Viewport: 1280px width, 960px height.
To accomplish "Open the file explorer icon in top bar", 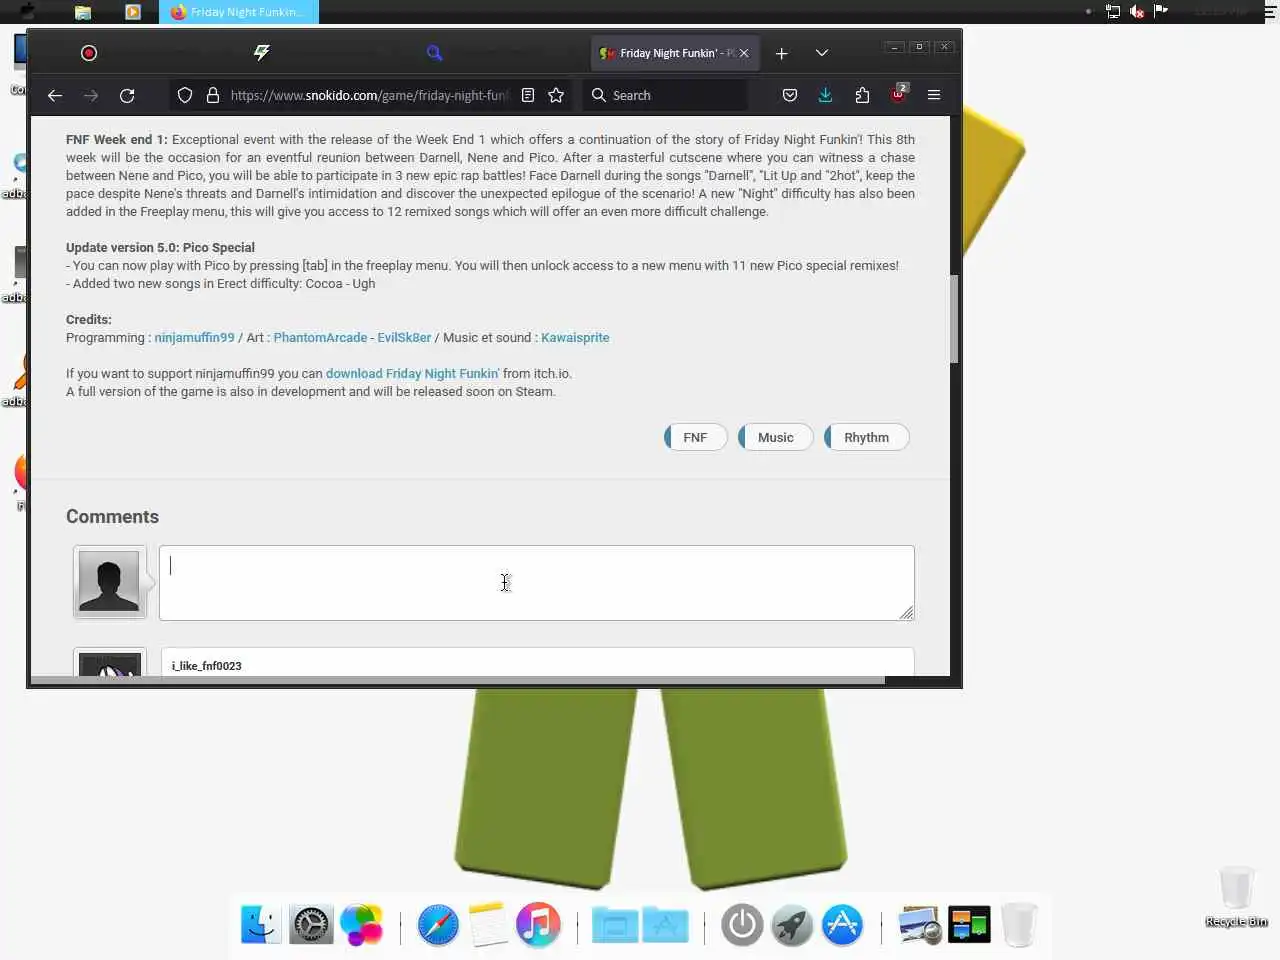I will [x=83, y=12].
